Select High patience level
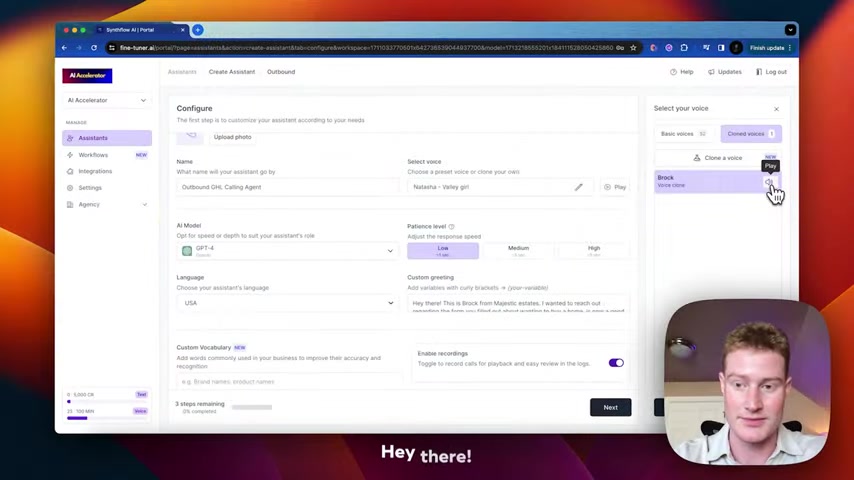The image size is (854, 480). 594,251
